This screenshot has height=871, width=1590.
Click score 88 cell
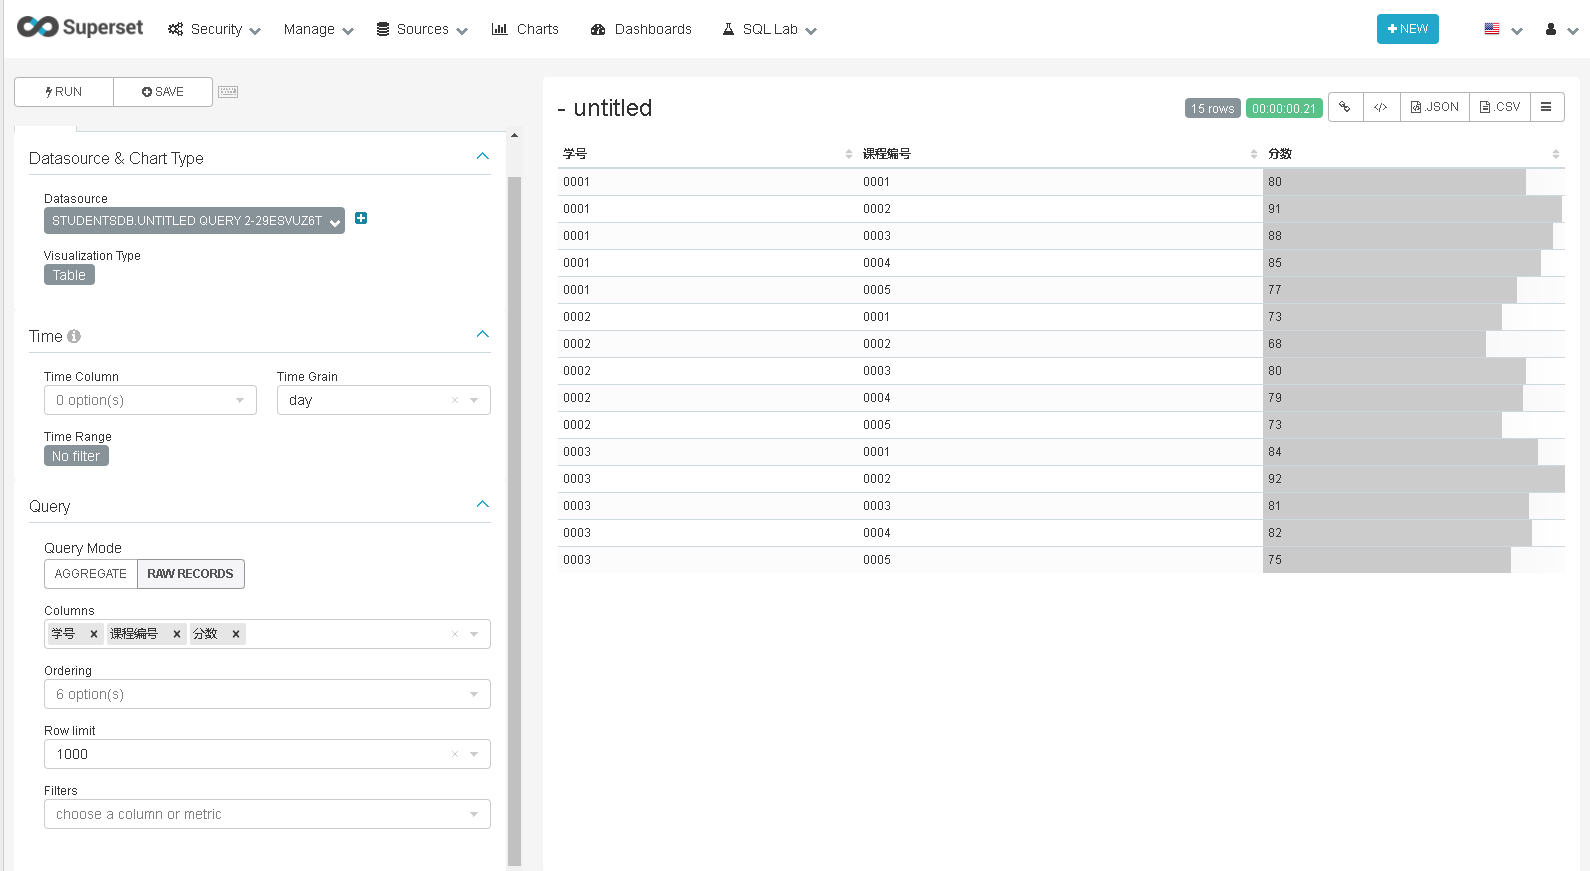click(1414, 236)
